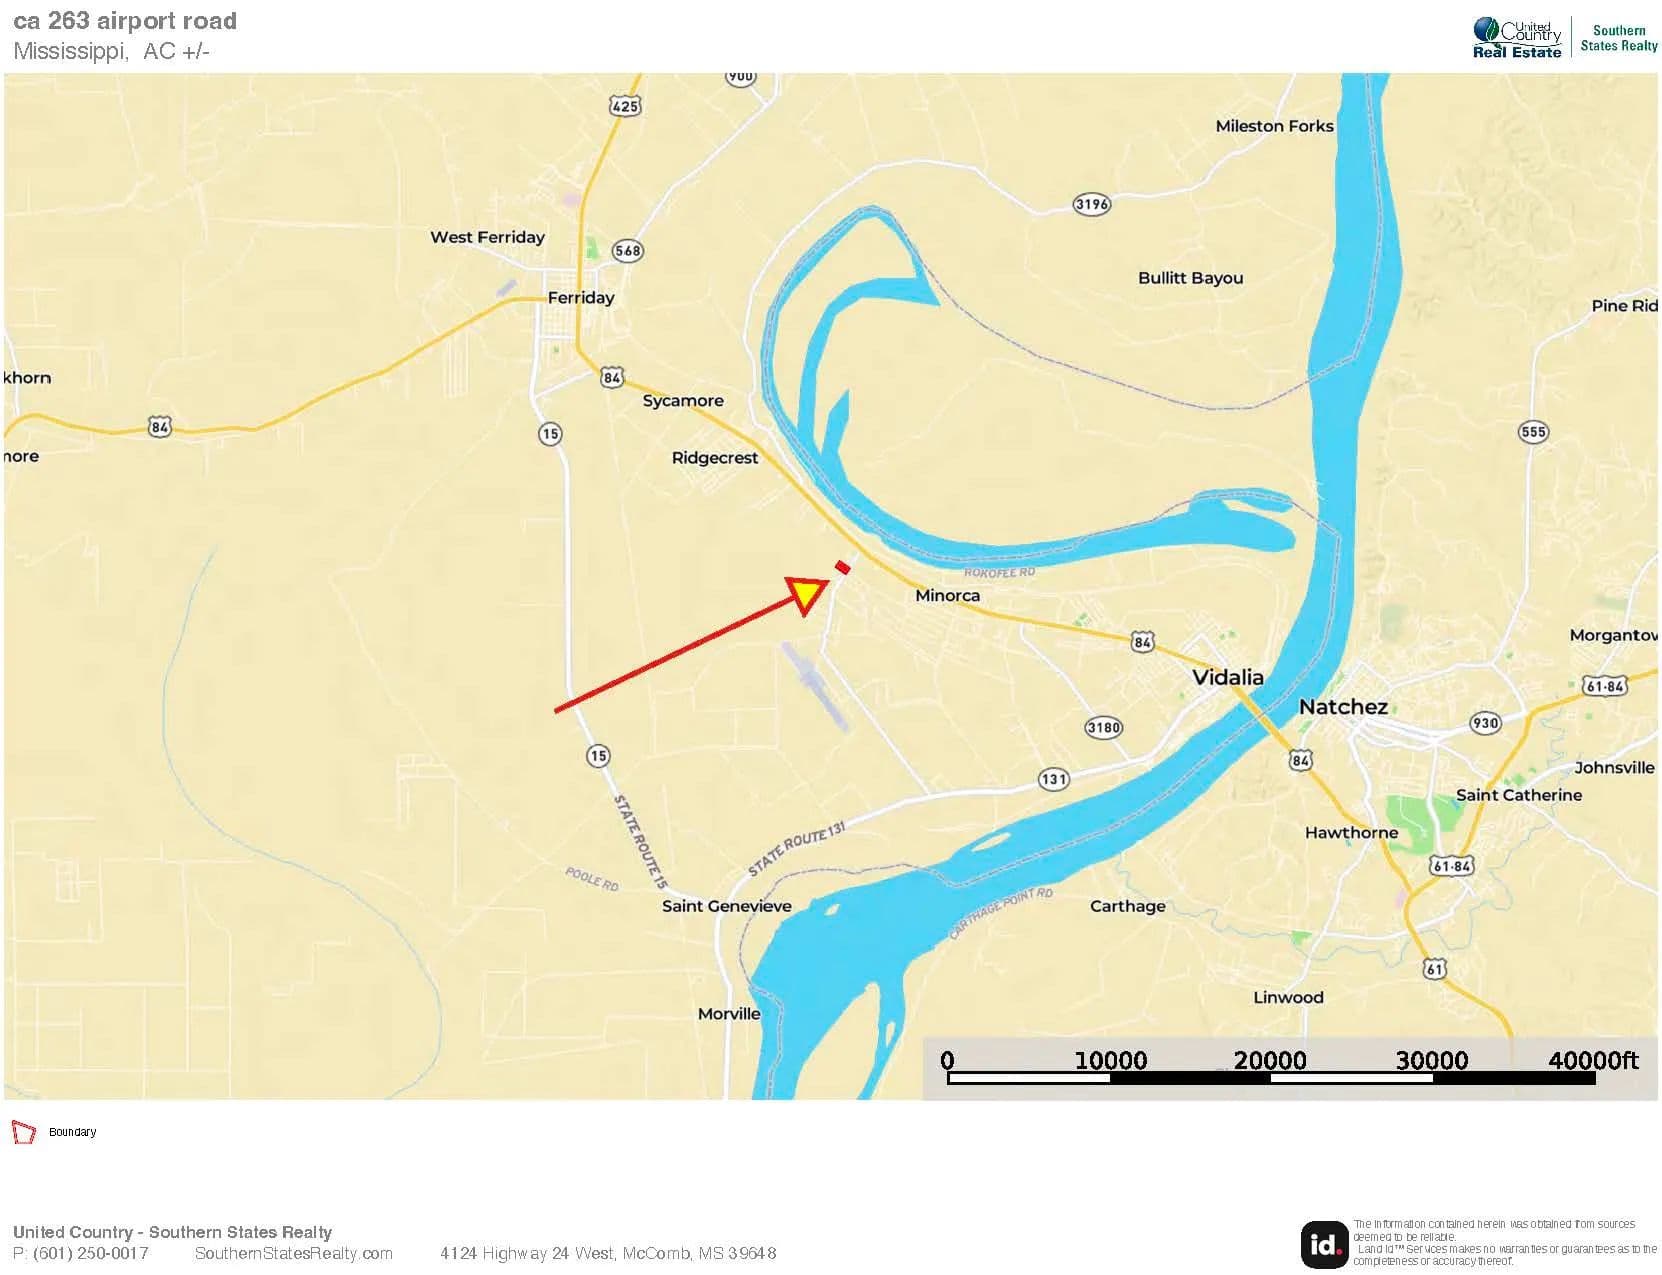The image size is (1662, 1275).
Task: Click the id. Land id logo
Action: [x=1325, y=1244]
